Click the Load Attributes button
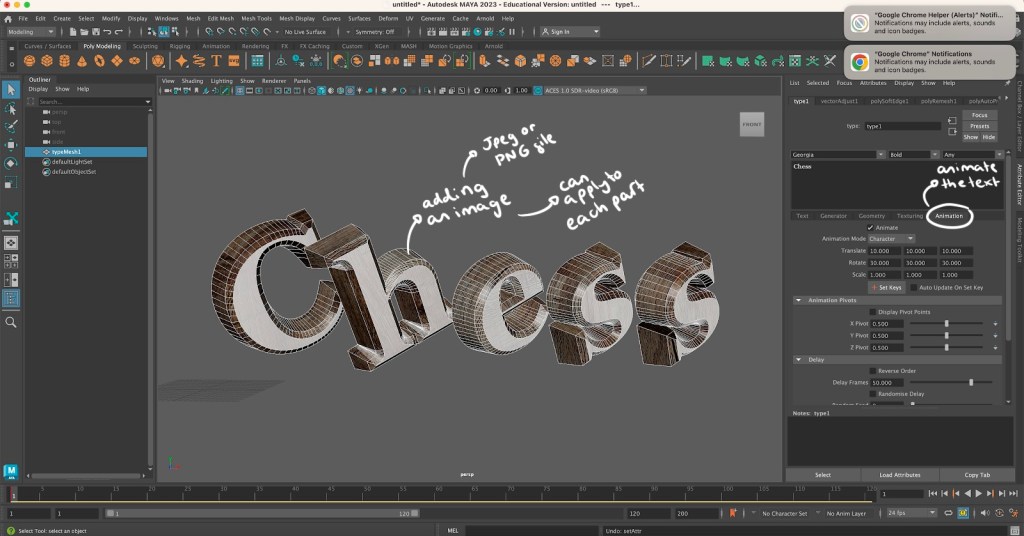This screenshot has width=1024, height=536. coord(899,475)
